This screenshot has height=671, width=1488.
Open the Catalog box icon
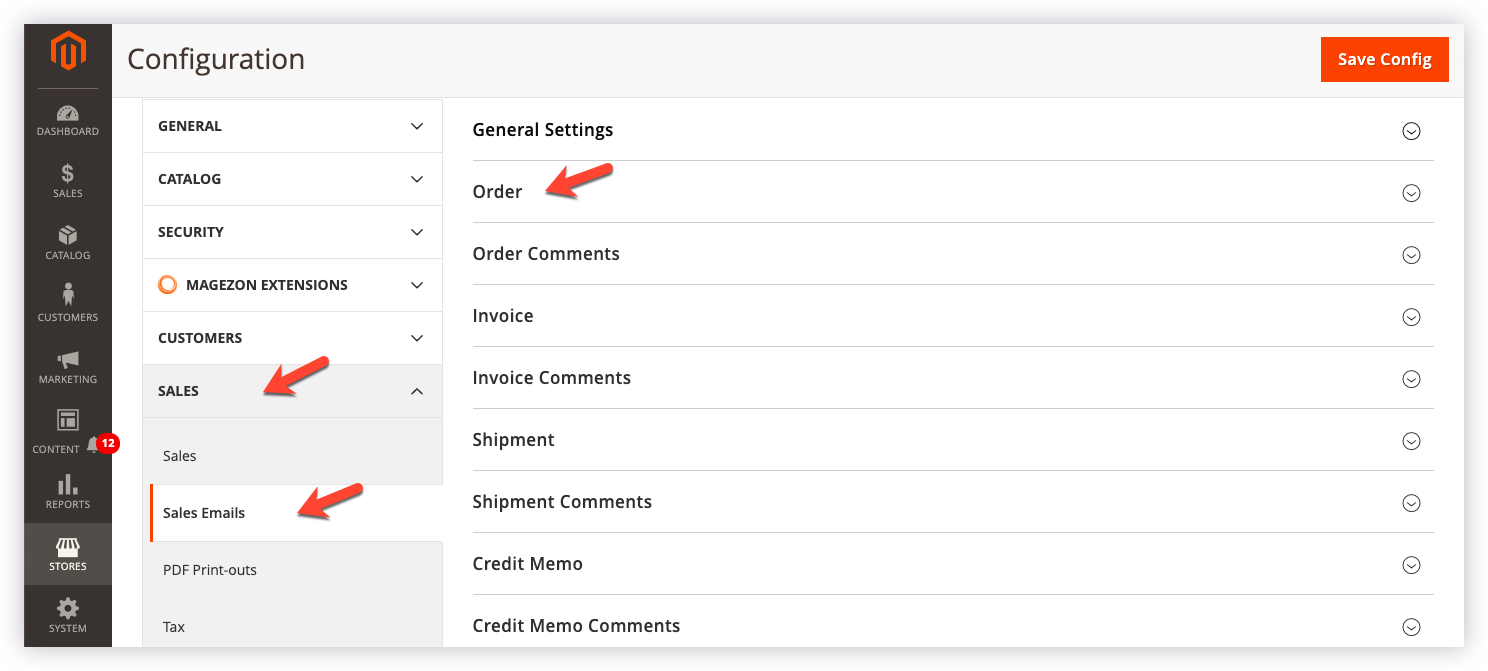[x=68, y=236]
